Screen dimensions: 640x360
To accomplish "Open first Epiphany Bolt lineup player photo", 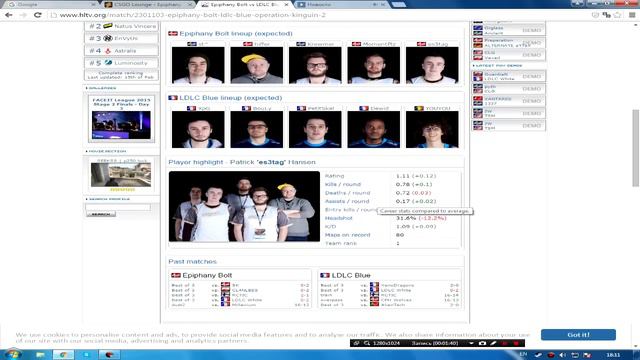I will point(198,65).
